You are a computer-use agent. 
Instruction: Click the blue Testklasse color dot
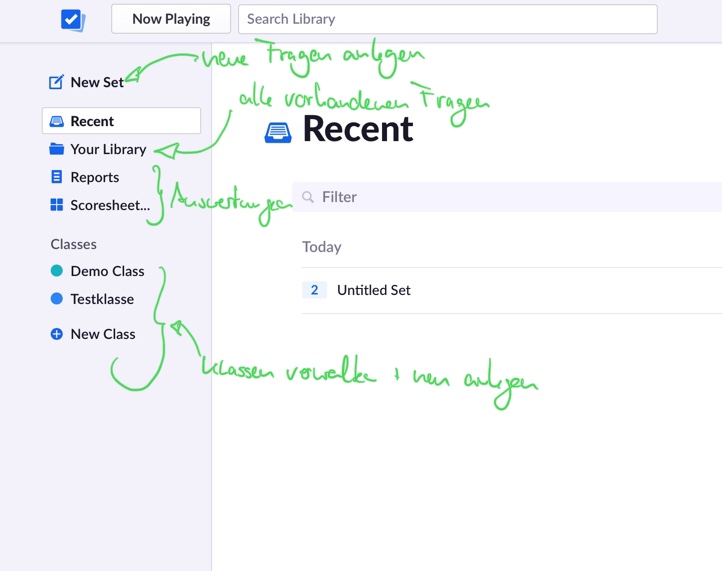coord(57,299)
